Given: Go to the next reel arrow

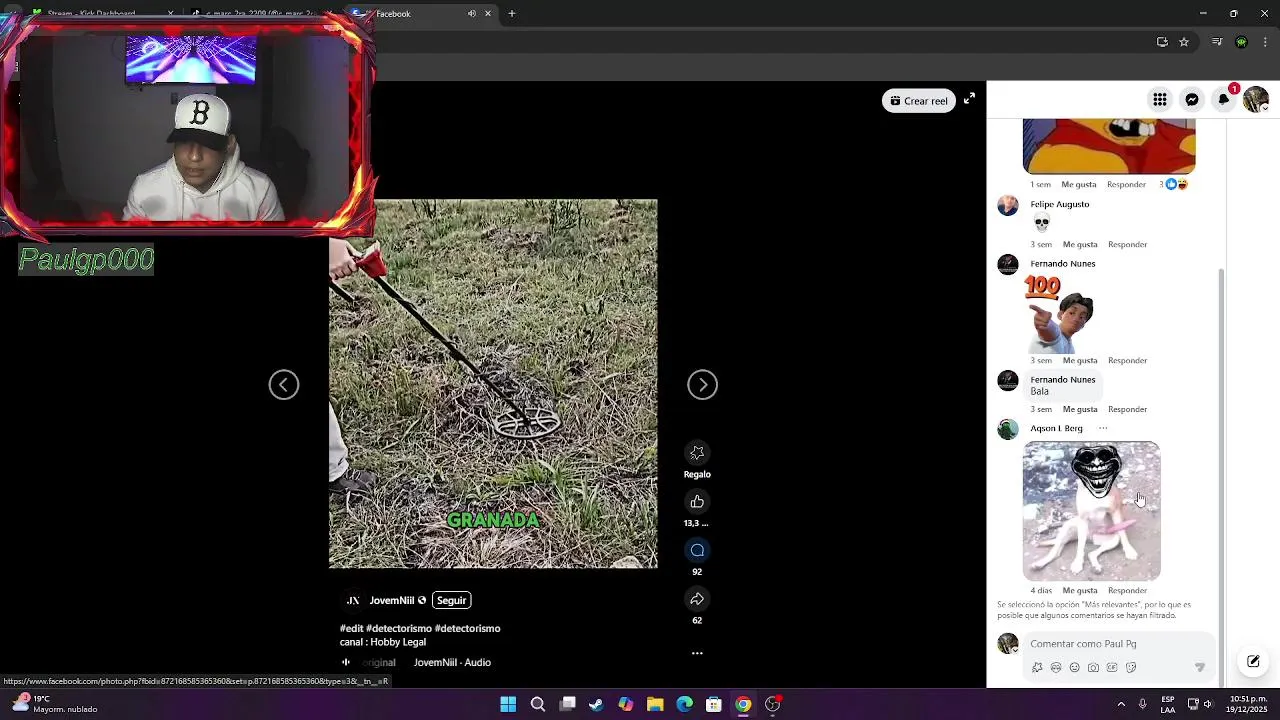Looking at the screenshot, I should [702, 385].
